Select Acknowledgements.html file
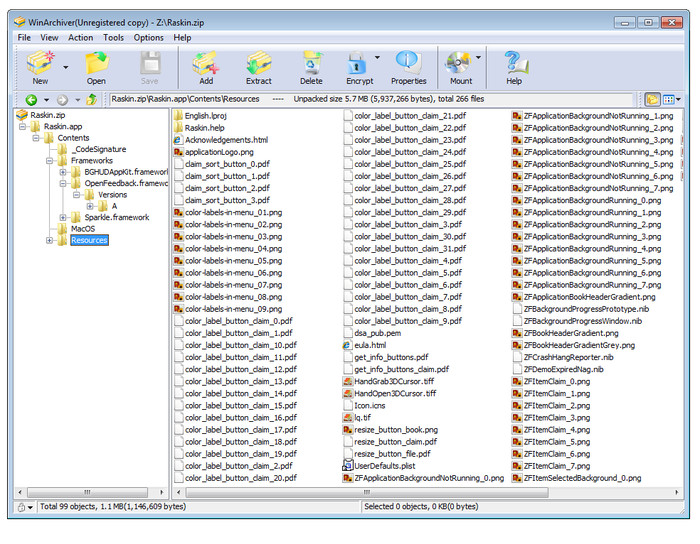Viewport: 700px width, 544px height. point(226,140)
